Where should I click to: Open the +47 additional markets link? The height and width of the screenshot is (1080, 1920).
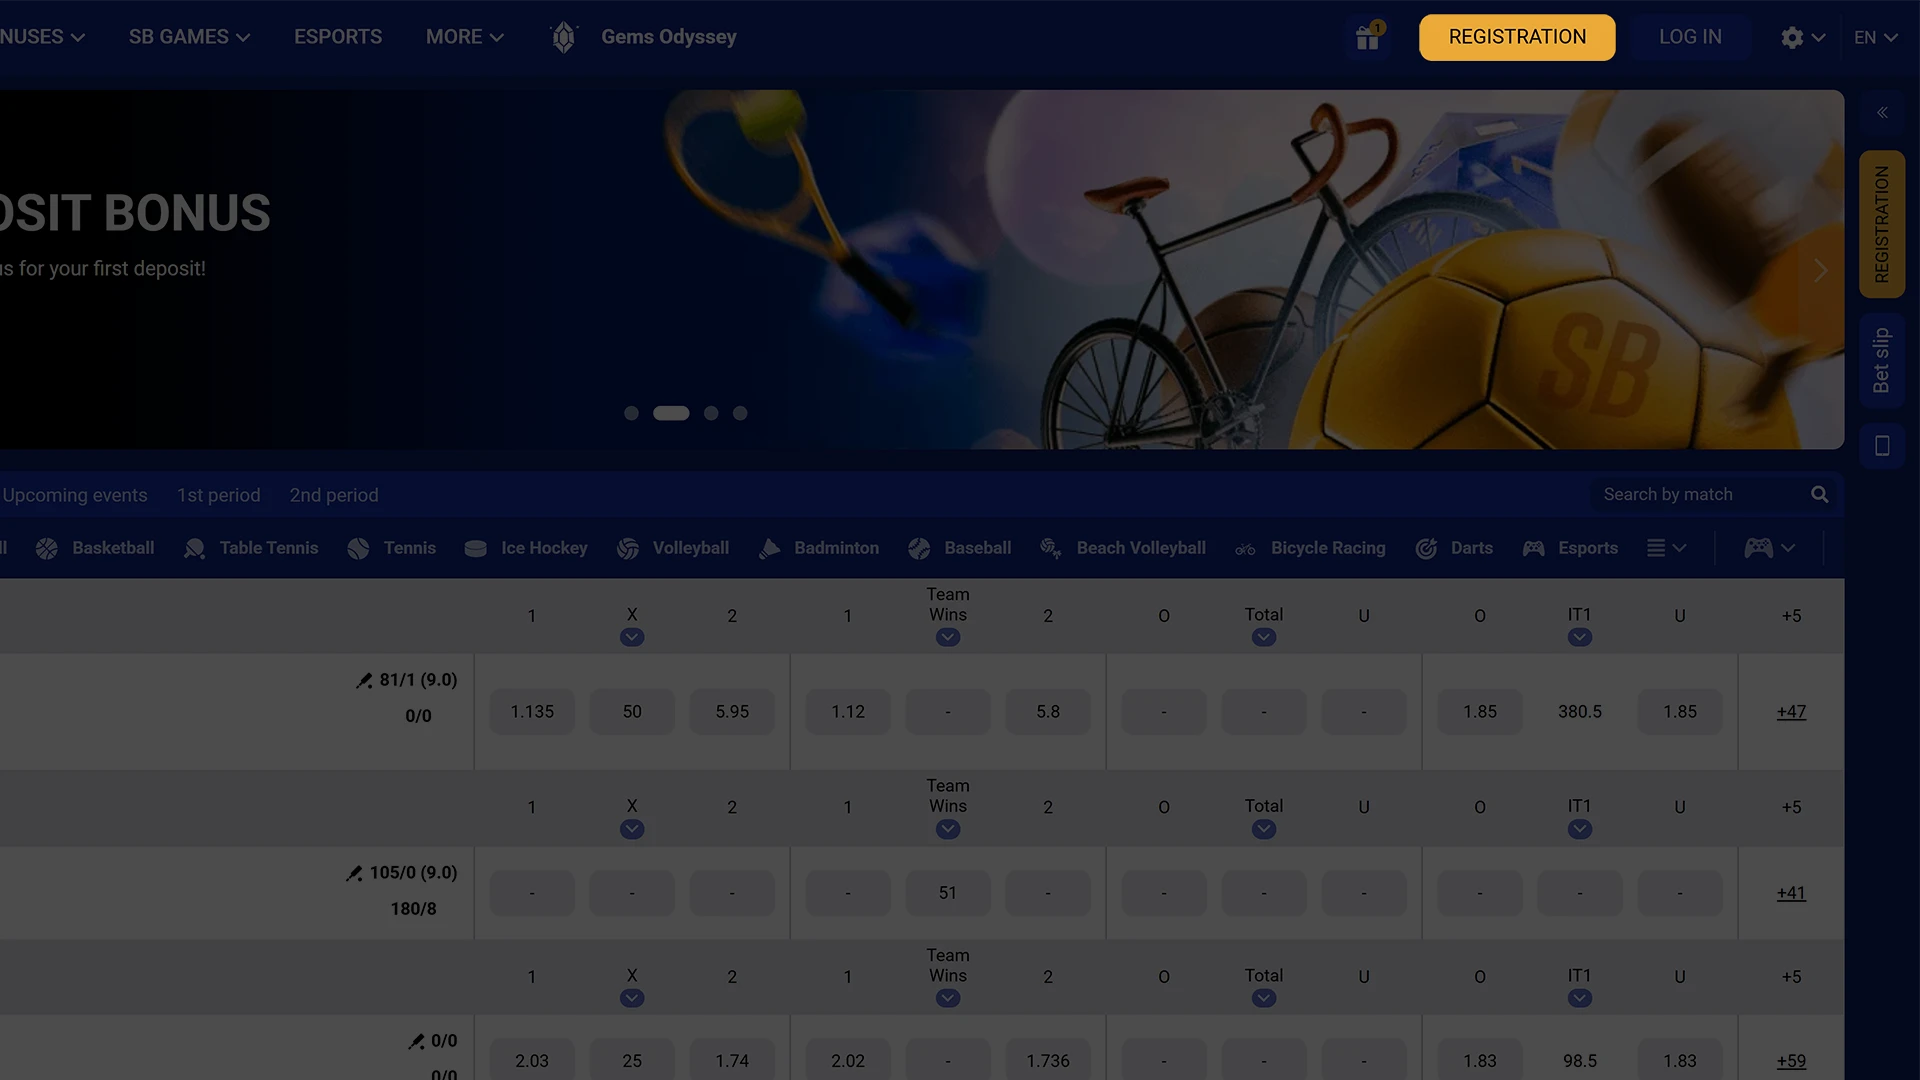pyautogui.click(x=1790, y=712)
